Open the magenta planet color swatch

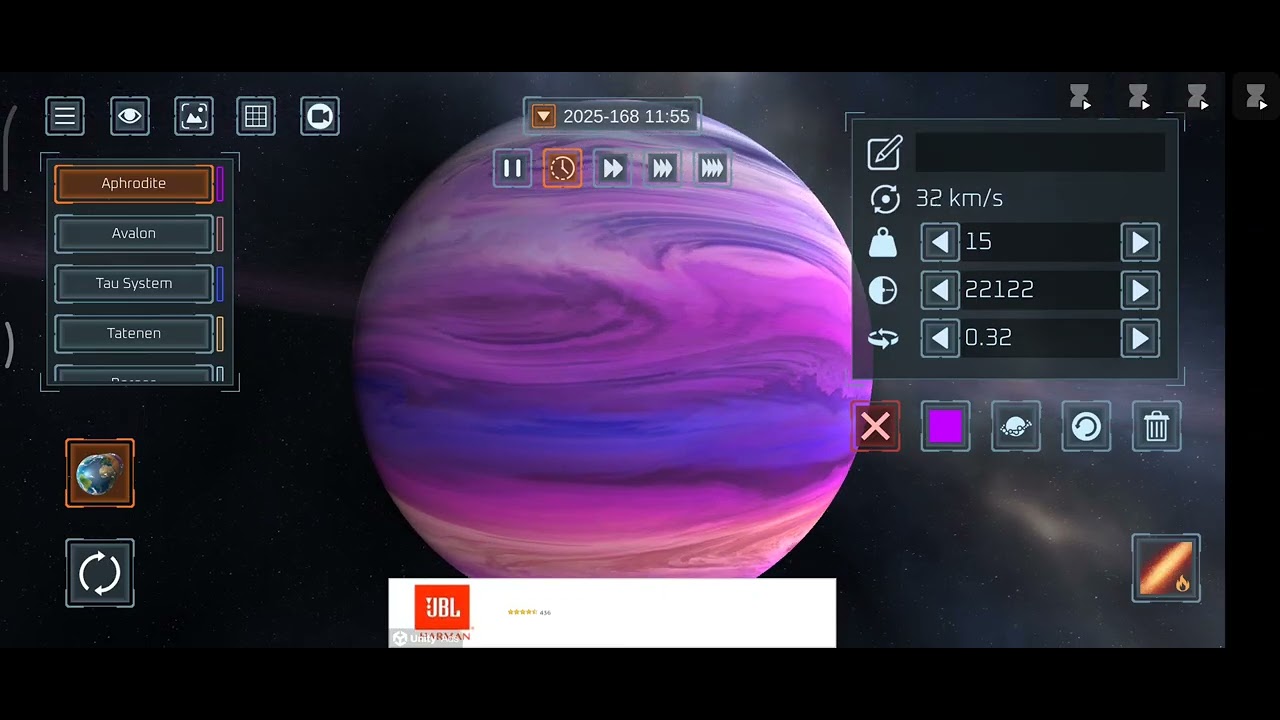pos(945,427)
